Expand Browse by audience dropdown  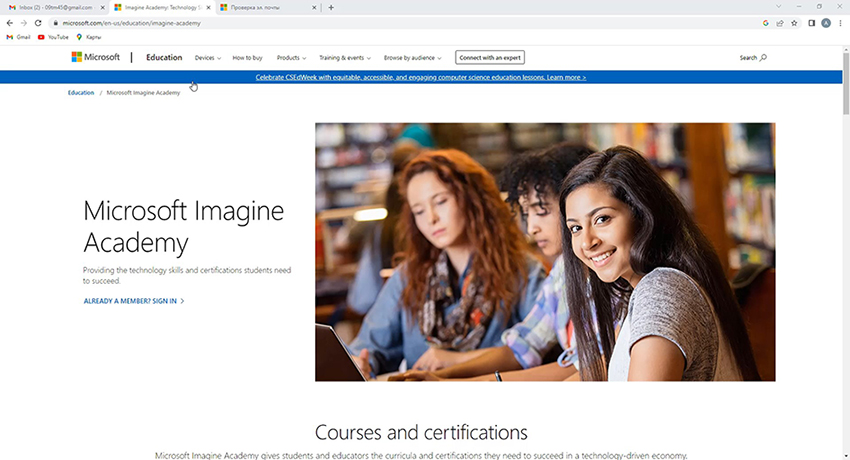click(413, 58)
